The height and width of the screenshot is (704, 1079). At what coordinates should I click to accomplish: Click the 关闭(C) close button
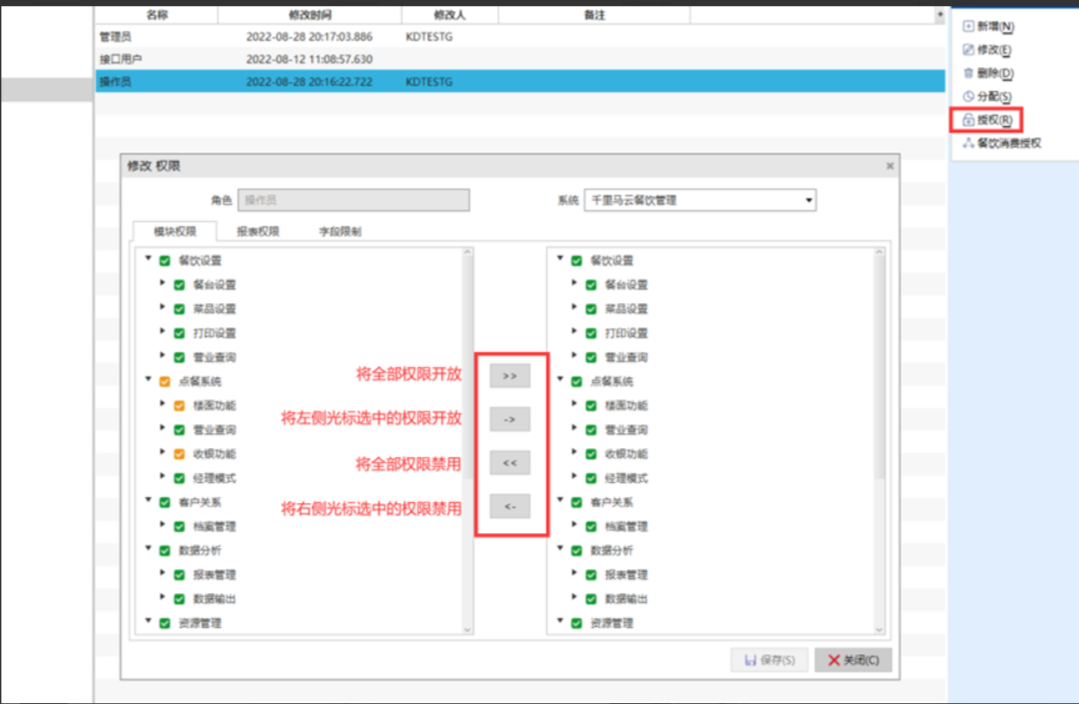click(x=852, y=660)
